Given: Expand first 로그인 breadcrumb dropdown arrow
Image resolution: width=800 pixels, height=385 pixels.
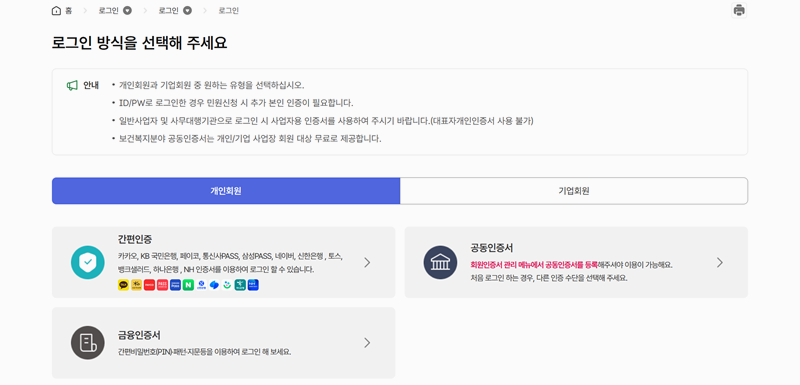Looking at the screenshot, I should (128, 11).
